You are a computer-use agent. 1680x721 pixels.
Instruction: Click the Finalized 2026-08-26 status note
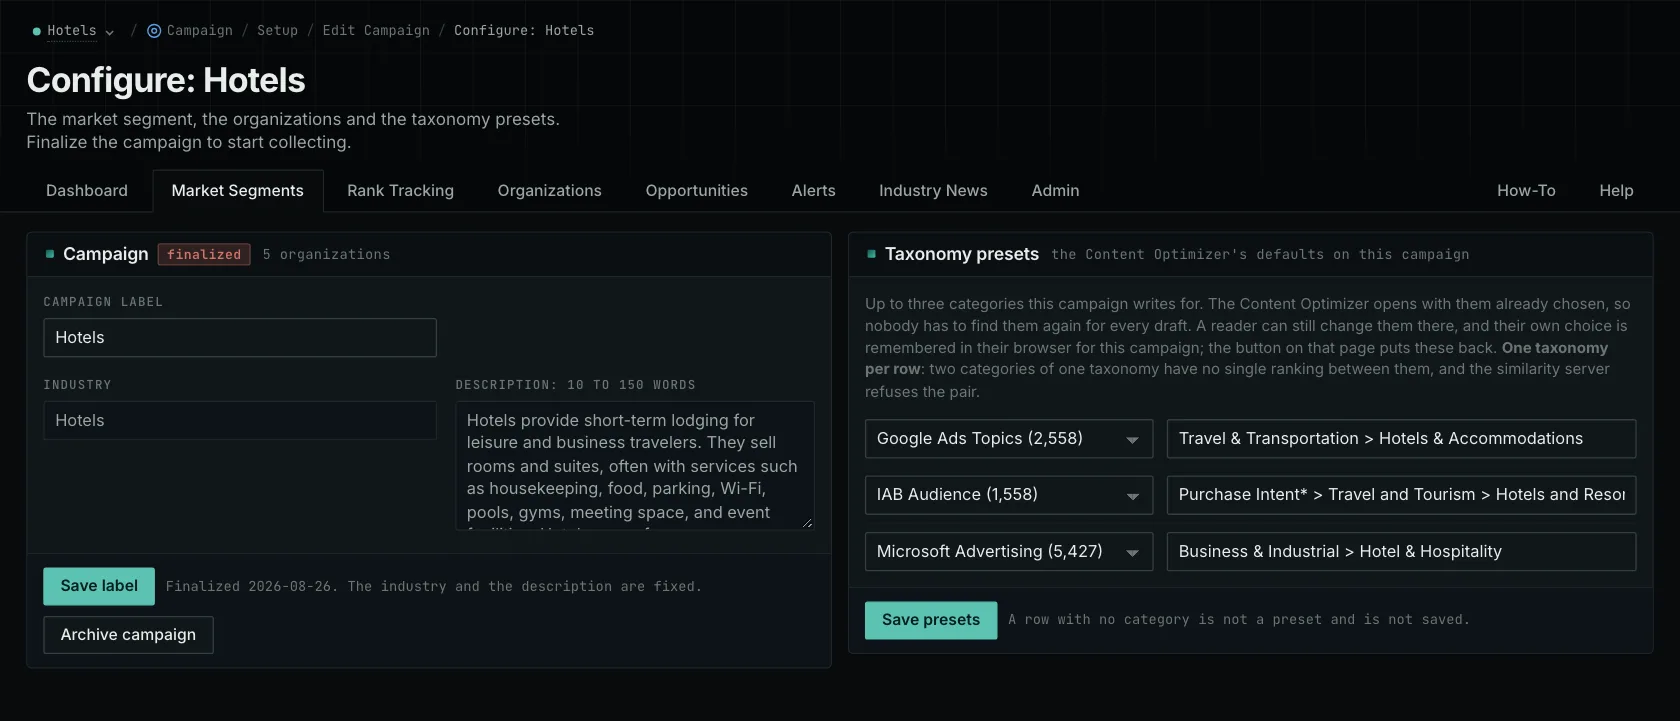(x=434, y=587)
